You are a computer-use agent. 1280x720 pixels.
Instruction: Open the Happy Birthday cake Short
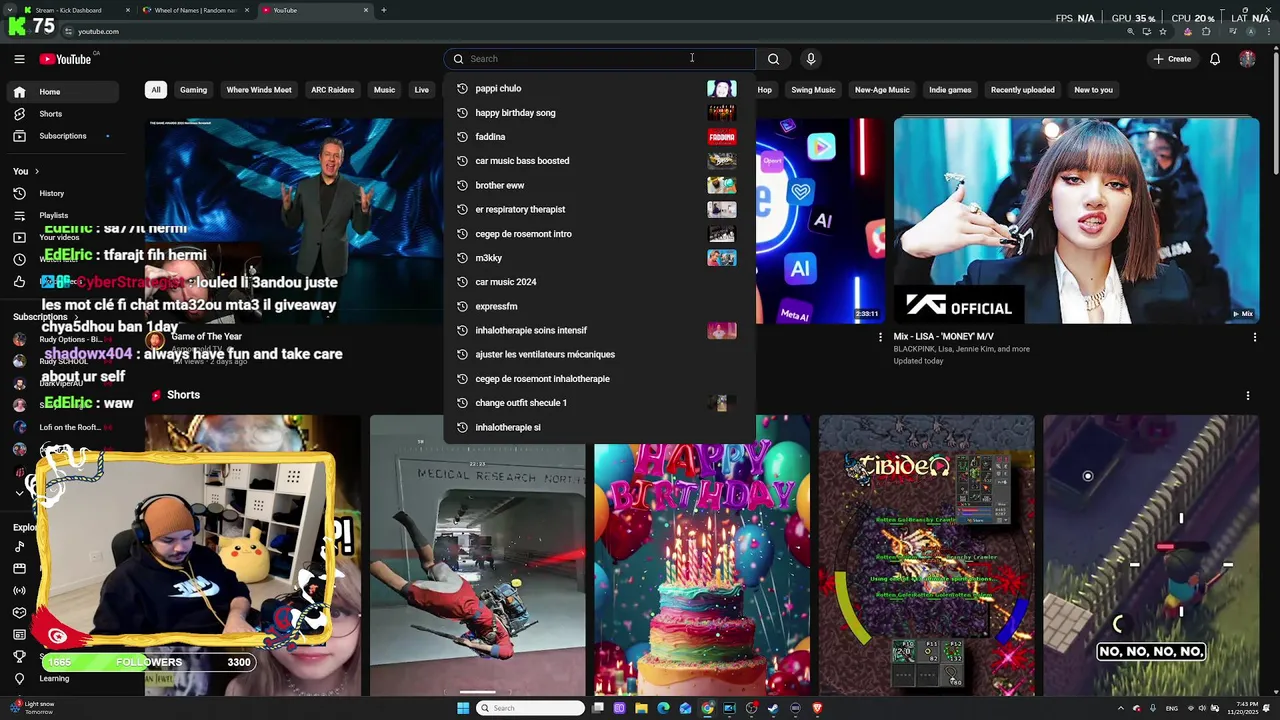702,570
